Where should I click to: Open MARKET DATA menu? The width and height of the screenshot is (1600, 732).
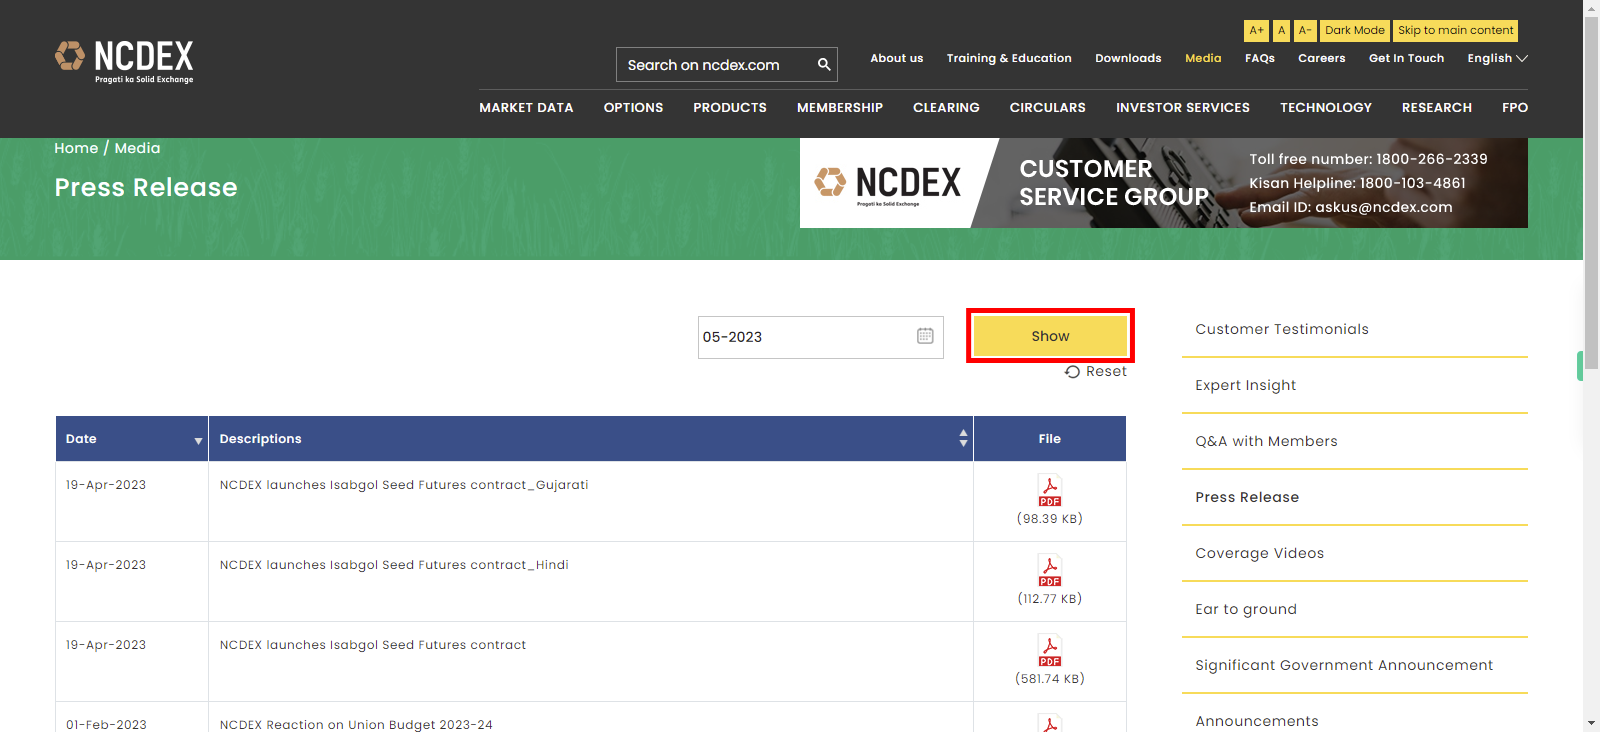(x=526, y=107)
